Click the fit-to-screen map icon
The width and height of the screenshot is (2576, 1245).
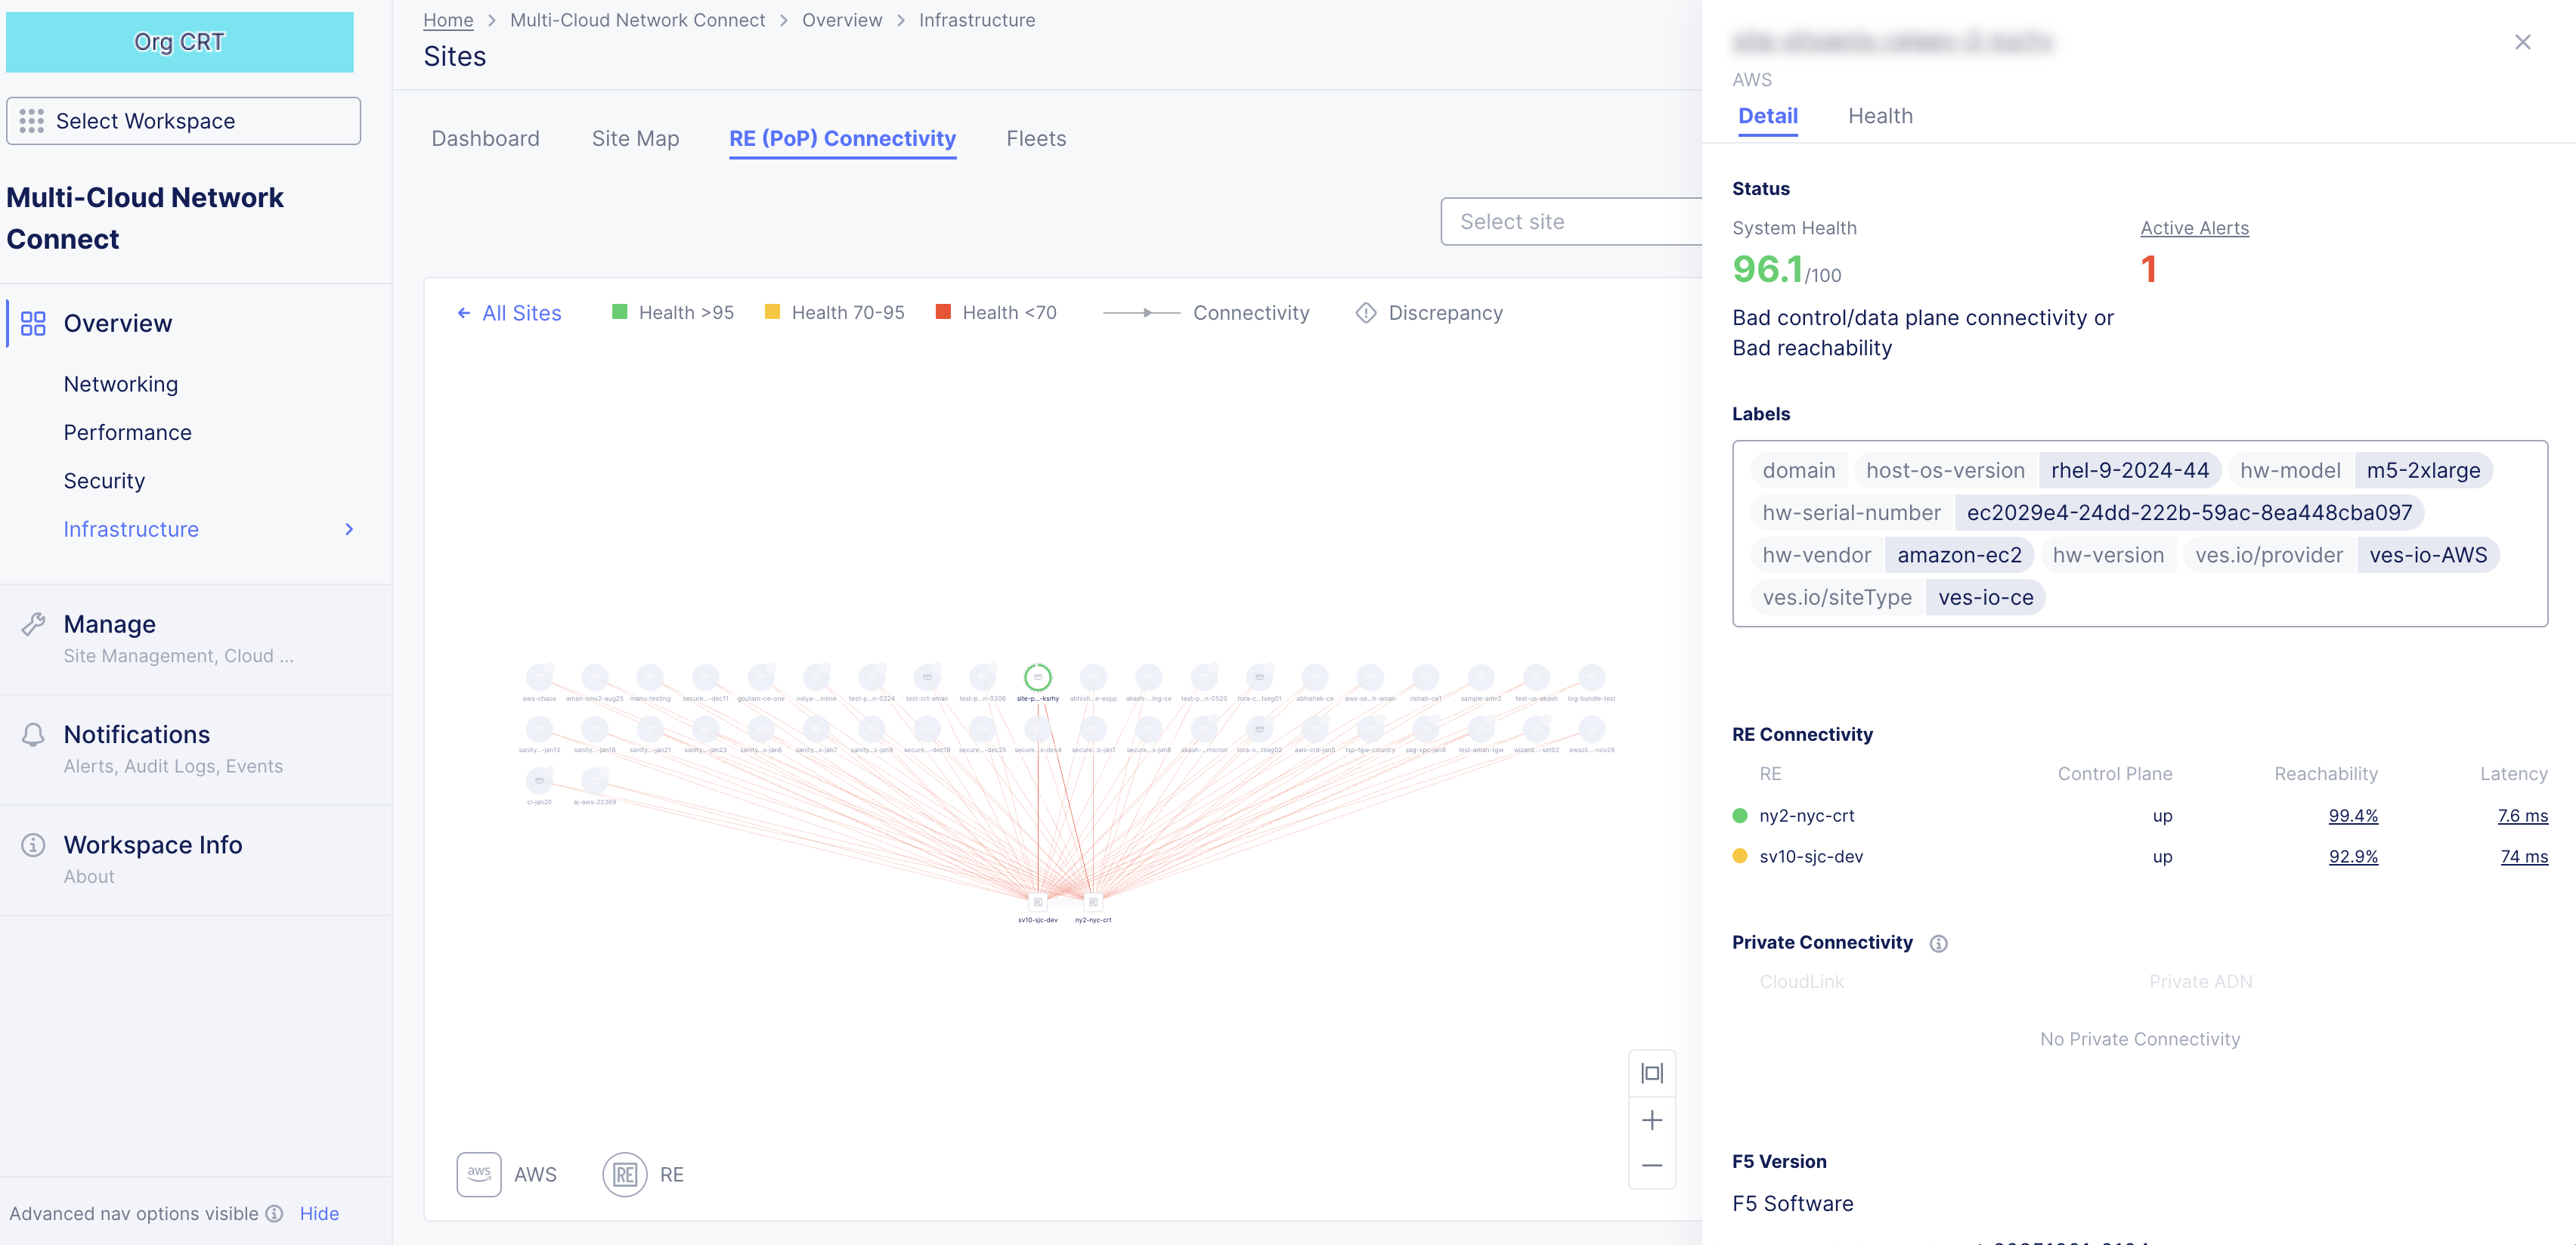(x=1651, y=1073)
